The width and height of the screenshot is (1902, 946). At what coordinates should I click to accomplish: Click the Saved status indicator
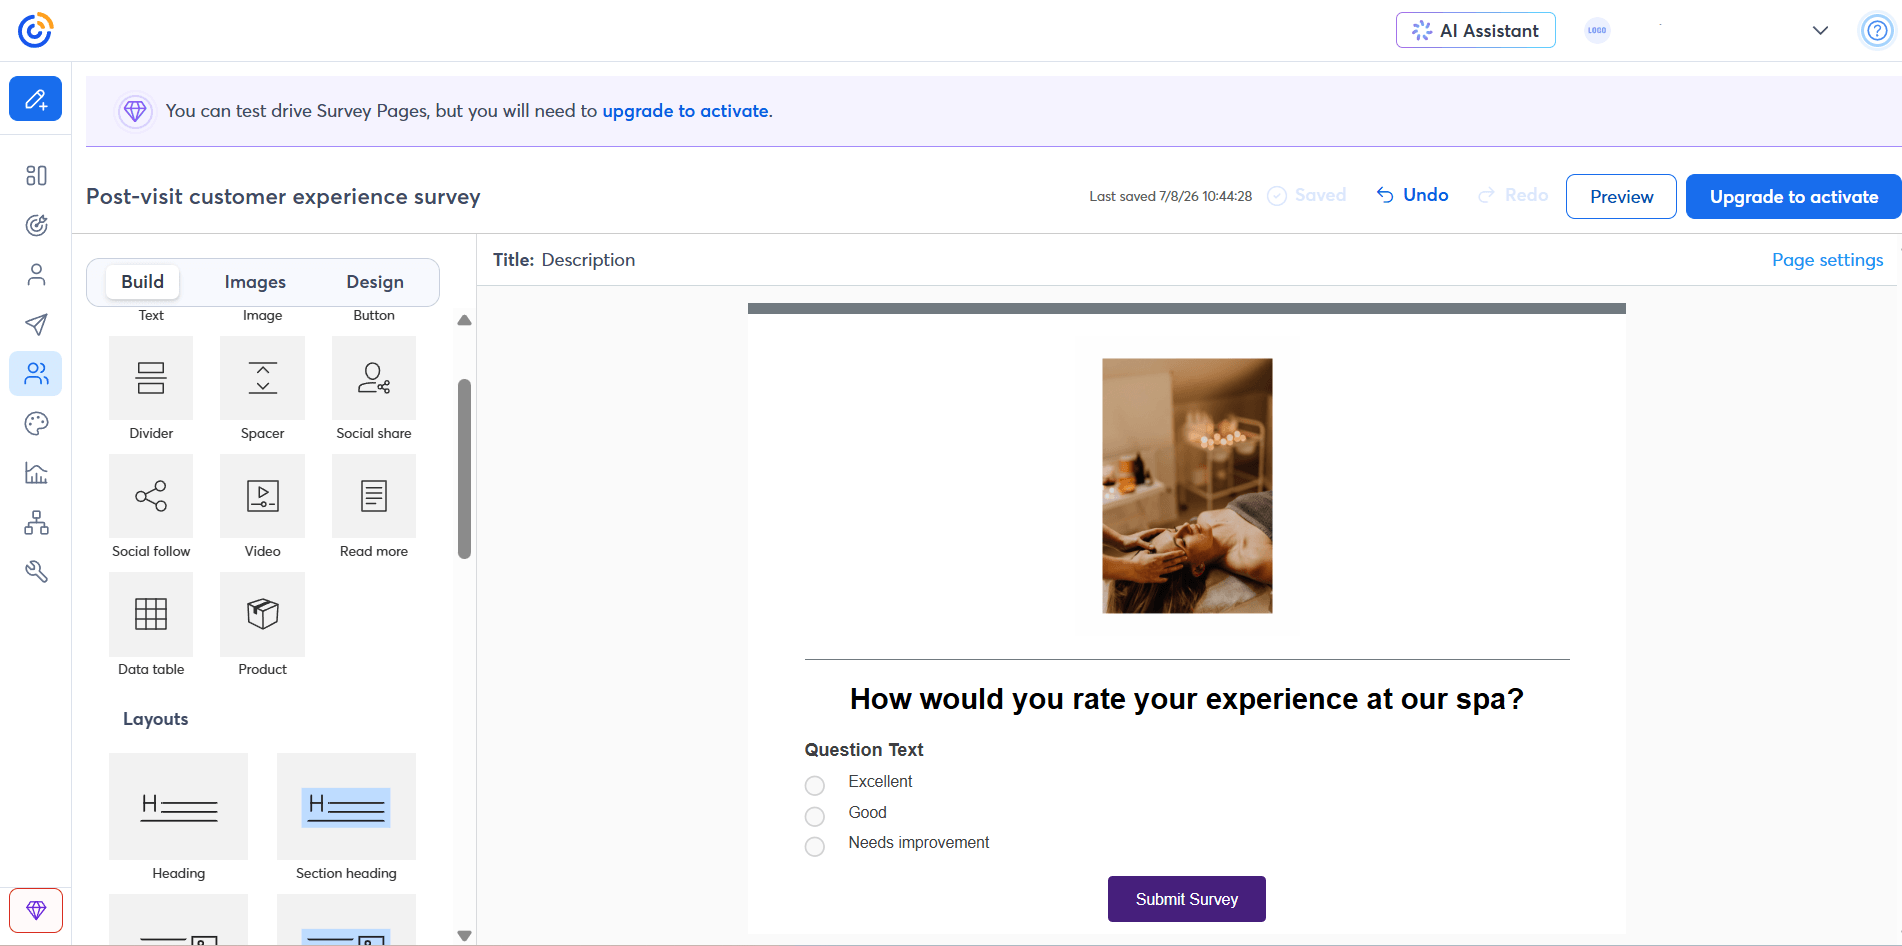pyautogui.click(x=1307, y=195)
